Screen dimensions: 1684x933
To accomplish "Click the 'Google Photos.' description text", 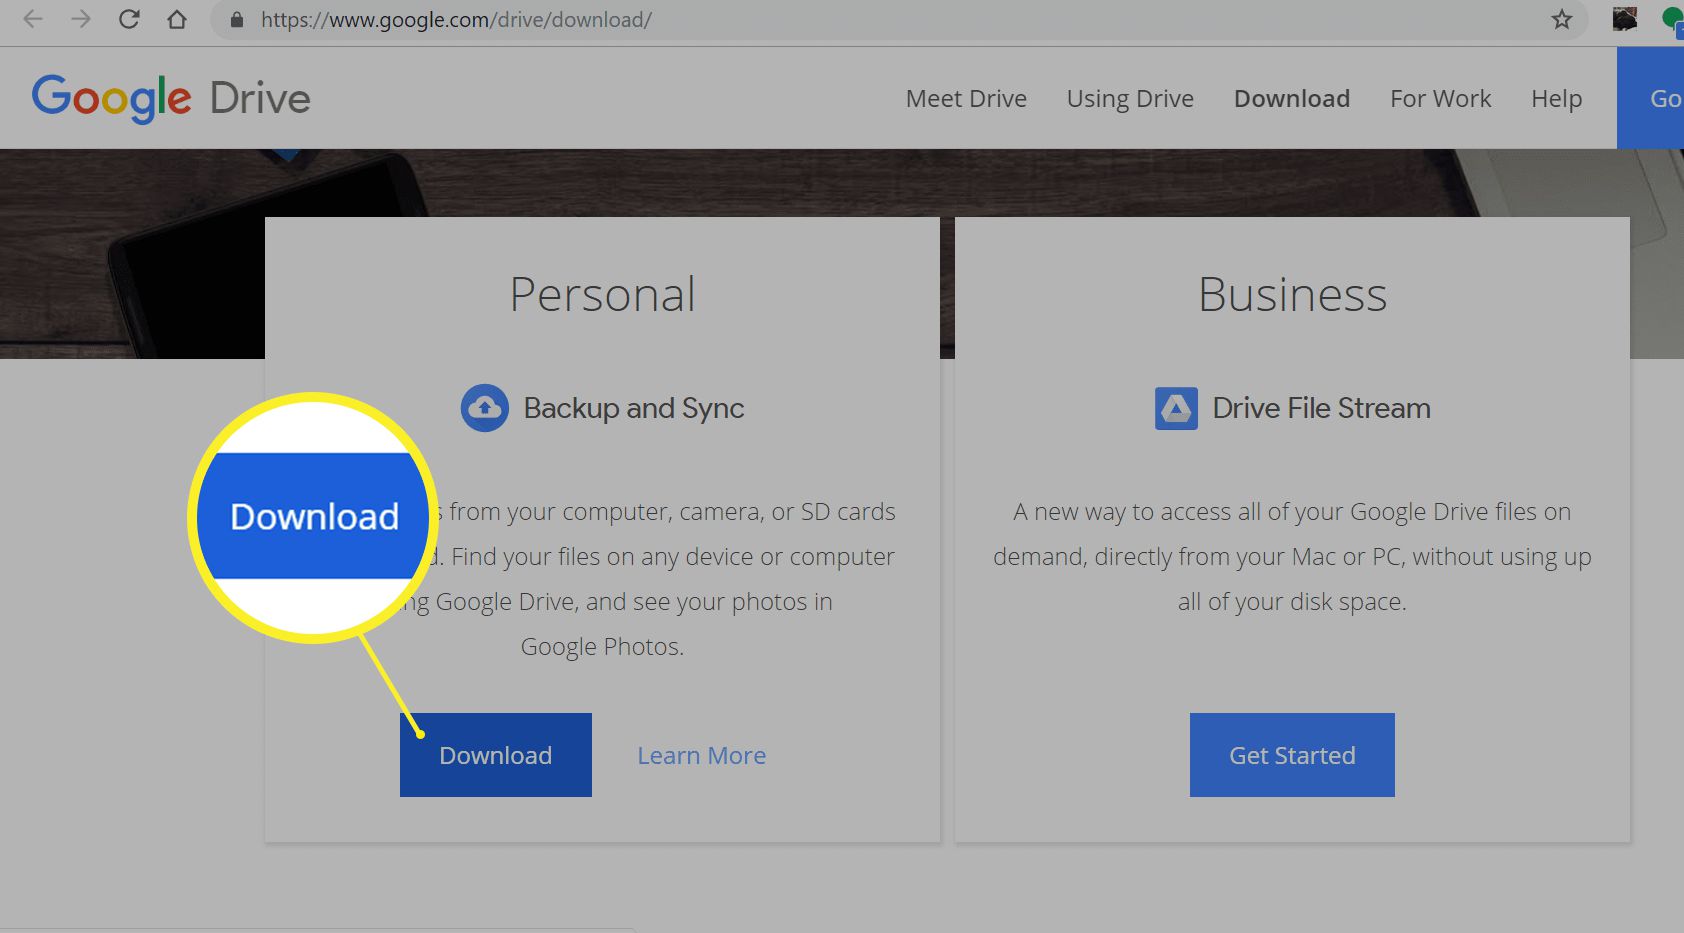I will 602,647.
